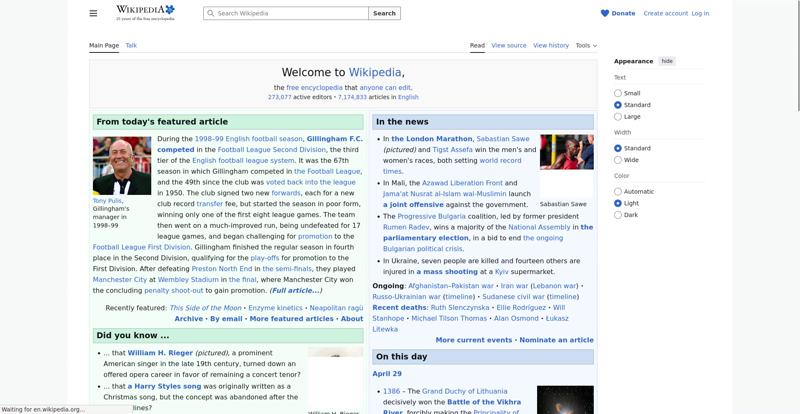Open the View history tab
This screenshot has height=414, width=800.
(551, 45)
